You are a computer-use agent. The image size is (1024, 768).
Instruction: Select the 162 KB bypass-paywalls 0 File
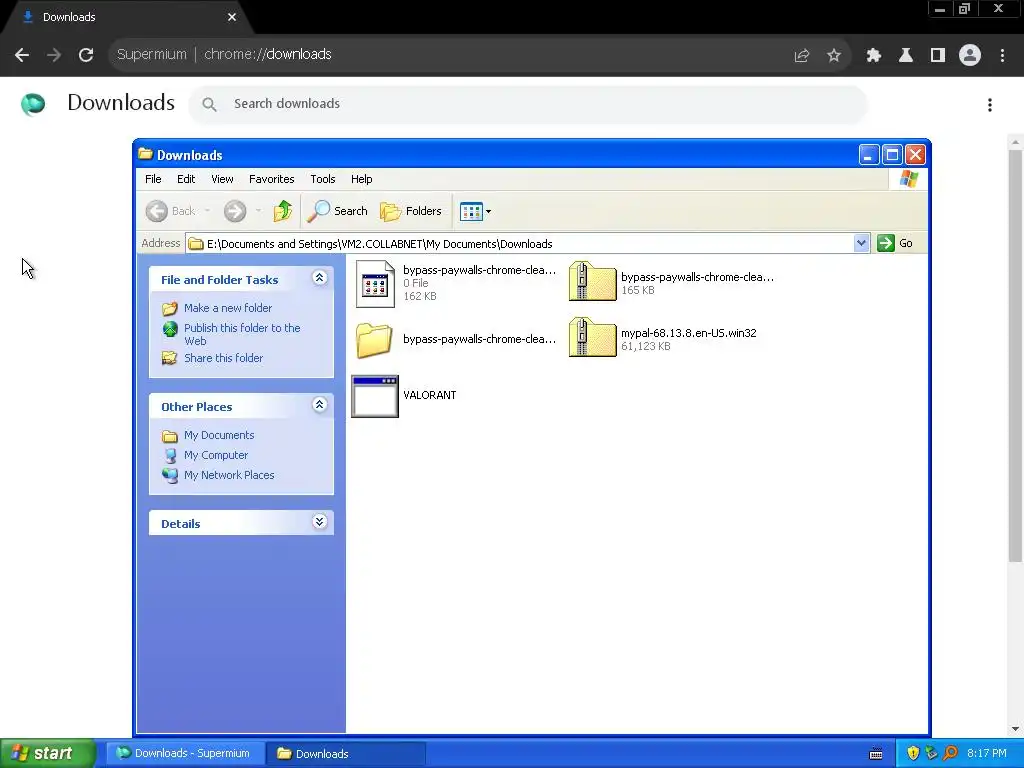(x=375, y=283)
